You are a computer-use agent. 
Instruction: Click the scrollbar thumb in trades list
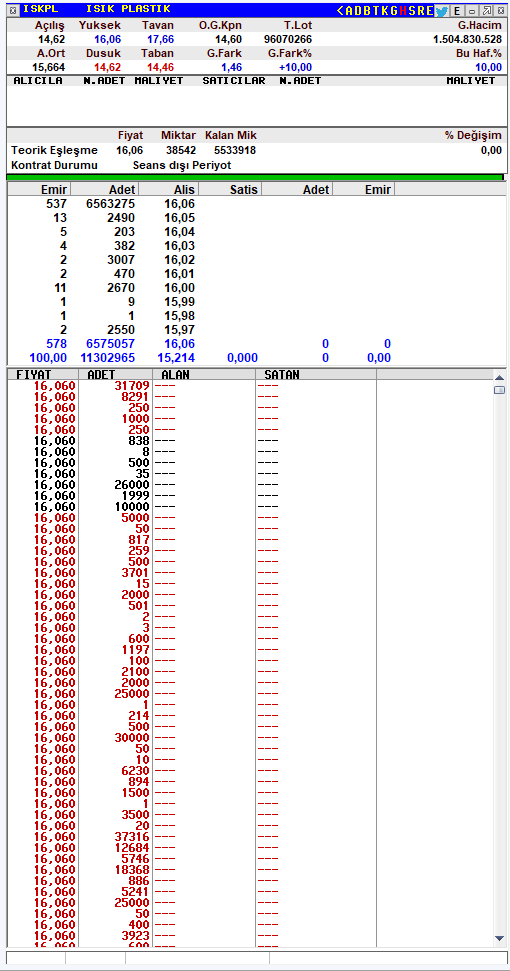pyautogui.click(x=499, y=390)
